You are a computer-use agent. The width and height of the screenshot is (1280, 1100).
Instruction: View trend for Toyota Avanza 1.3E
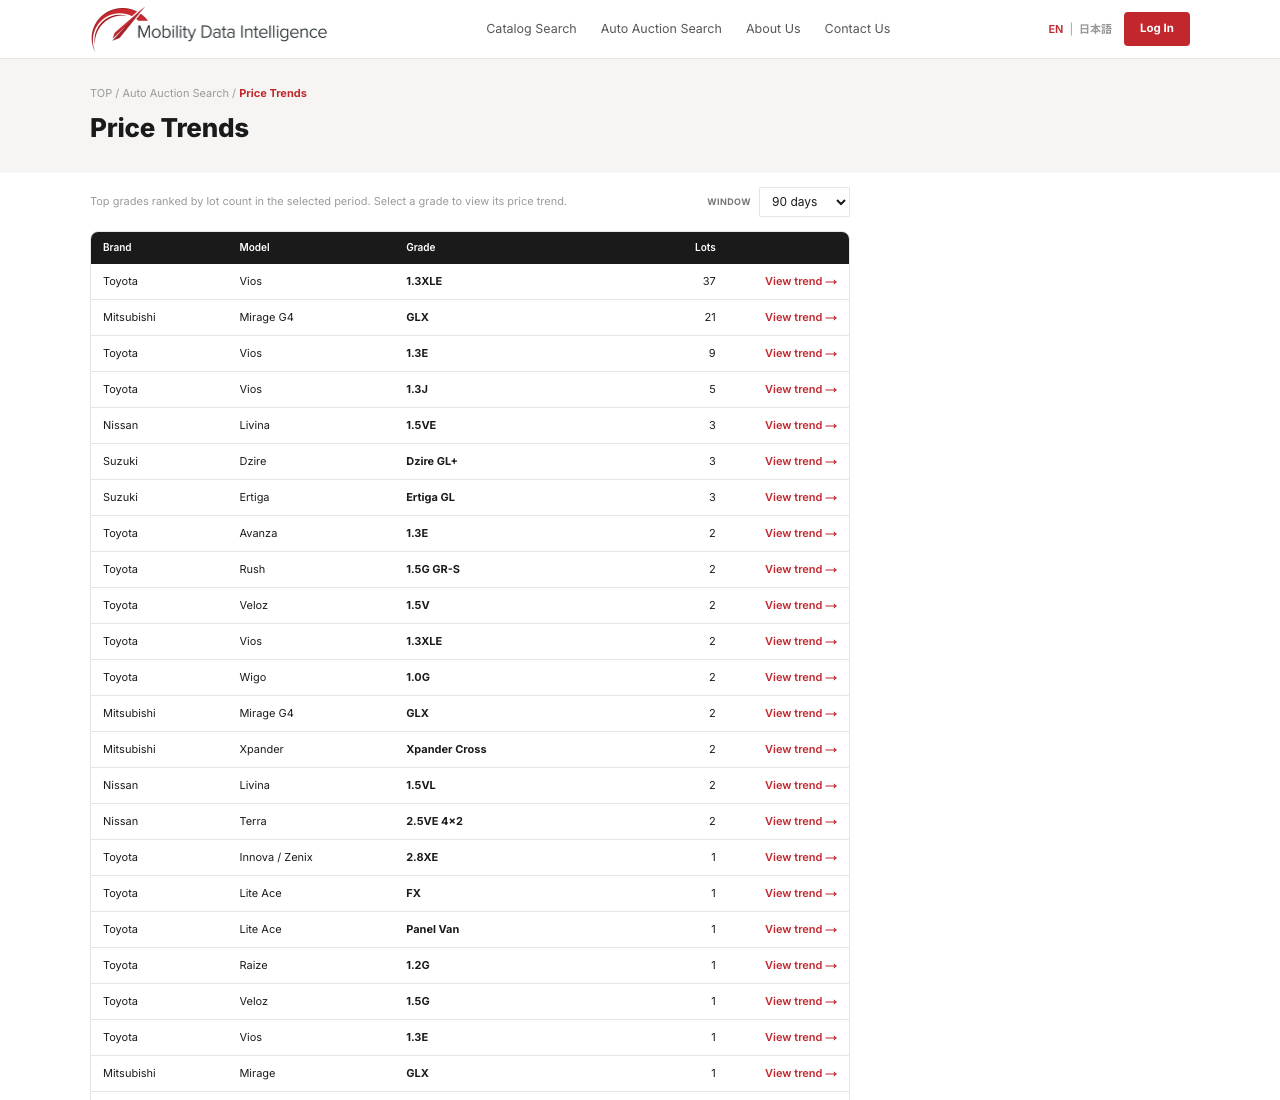pos(801,534)
